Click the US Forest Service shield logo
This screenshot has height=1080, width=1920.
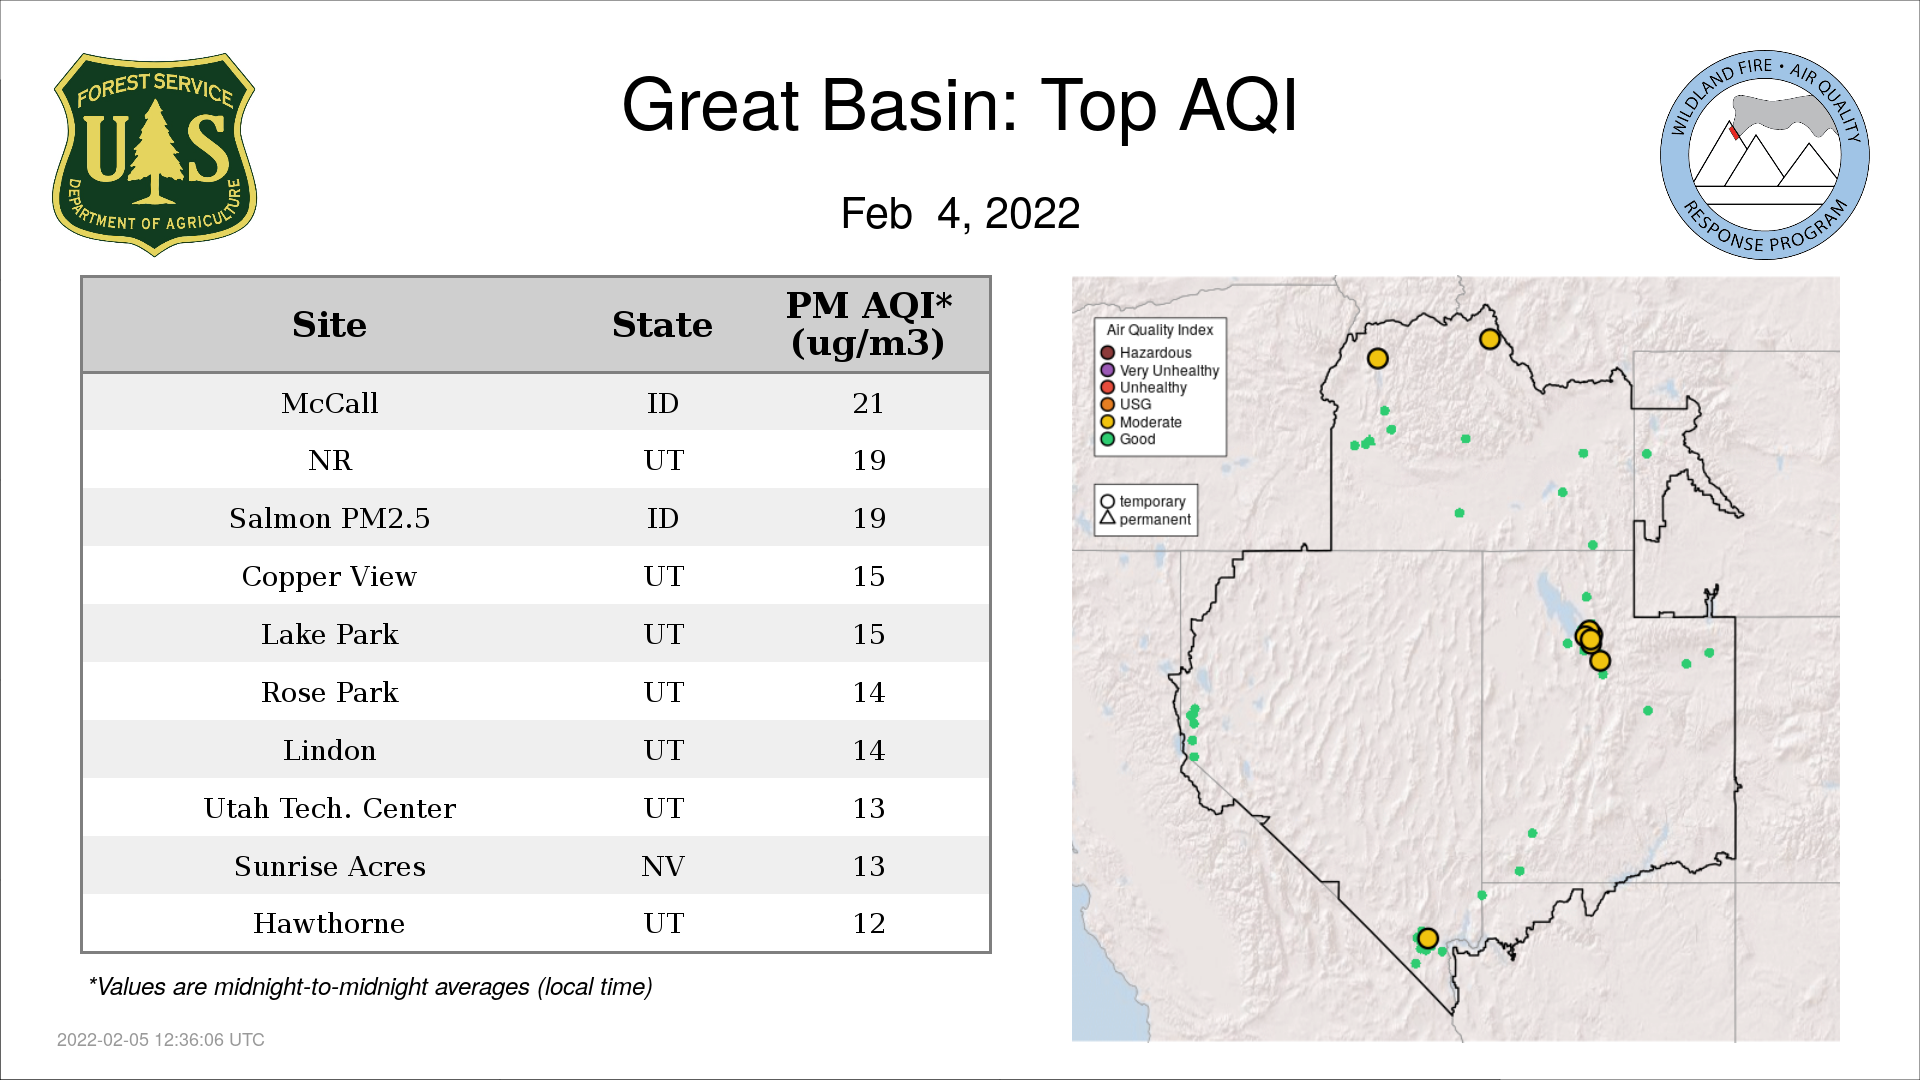point(154,155)
